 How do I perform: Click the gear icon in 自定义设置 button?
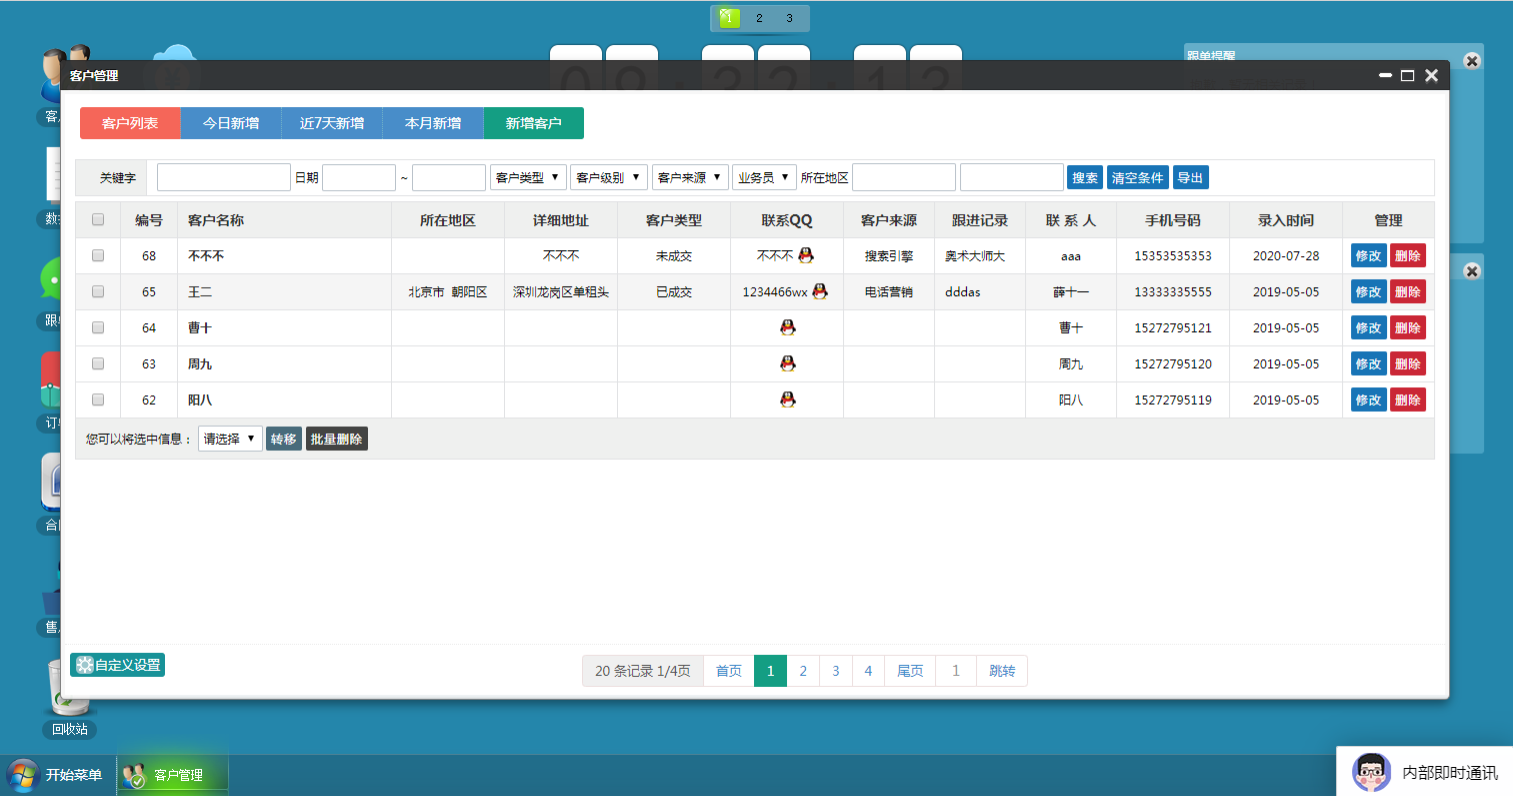click(84, 665)
